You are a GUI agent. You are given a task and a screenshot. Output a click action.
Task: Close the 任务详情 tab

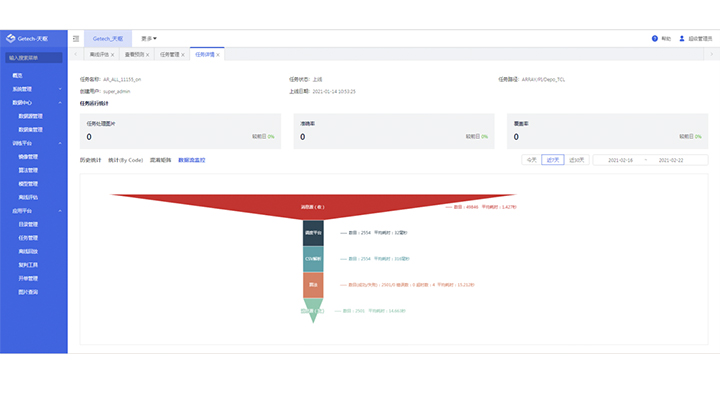(x=218, y=55)
